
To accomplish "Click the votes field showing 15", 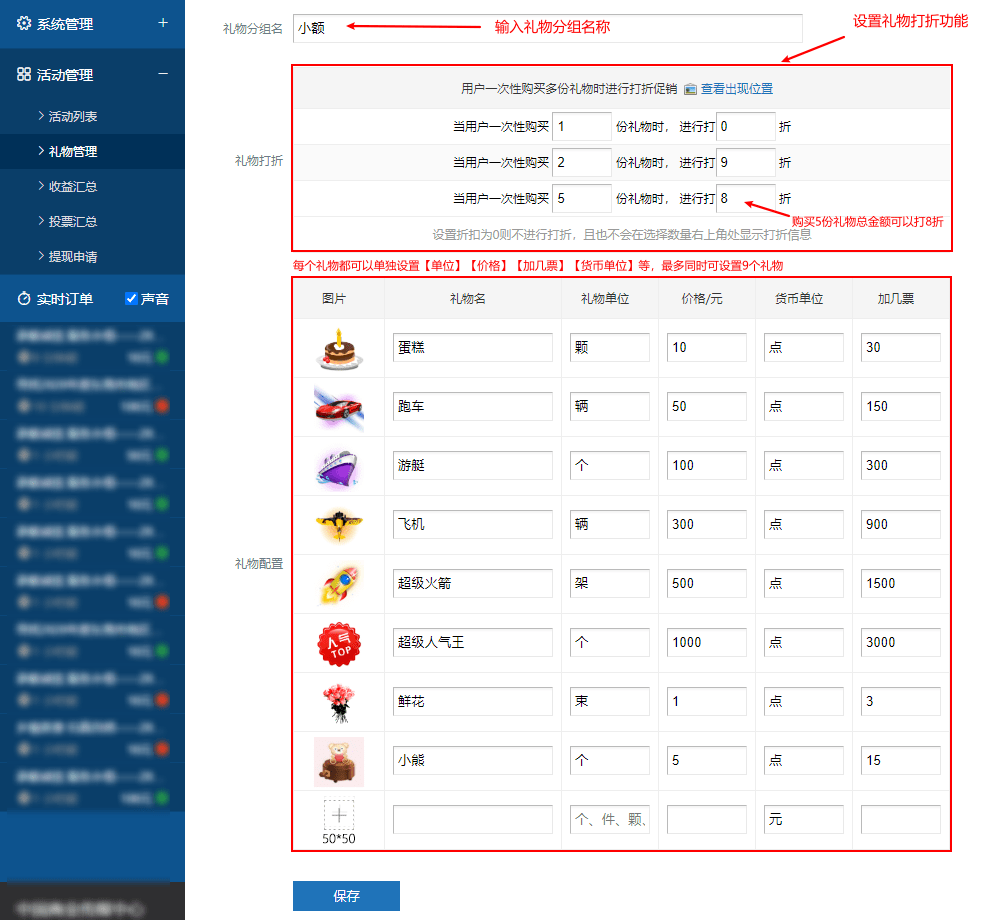I will 901,760.
